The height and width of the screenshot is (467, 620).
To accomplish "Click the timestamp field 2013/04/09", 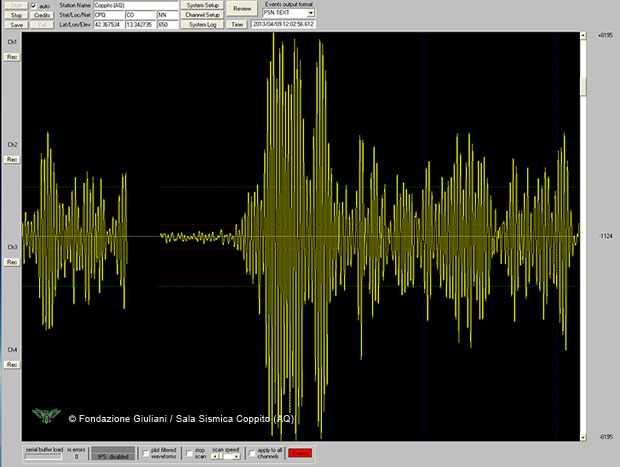I will tap(283, 25).
